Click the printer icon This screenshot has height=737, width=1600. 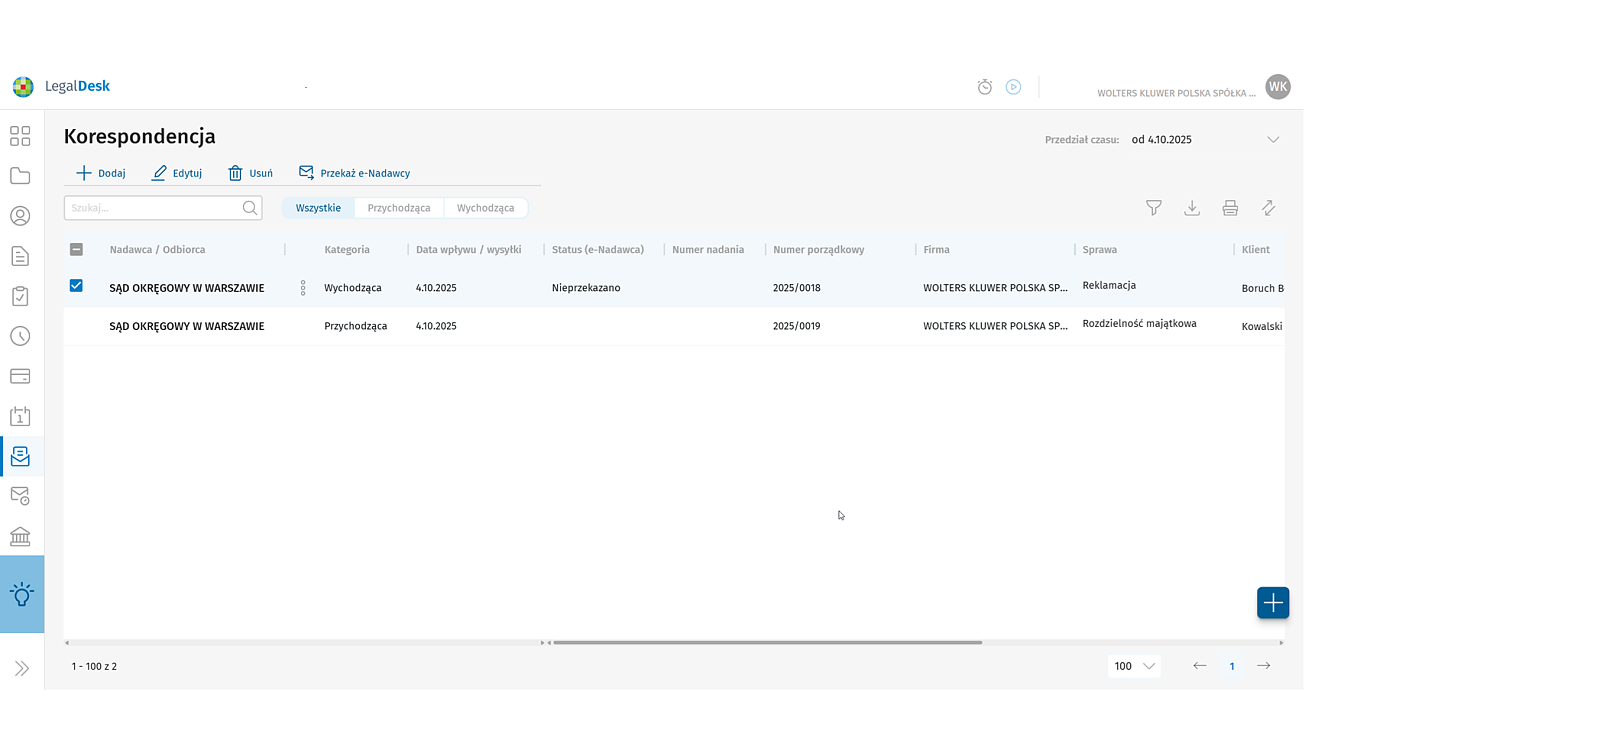pyautogui.click(x=1230, y=208)
